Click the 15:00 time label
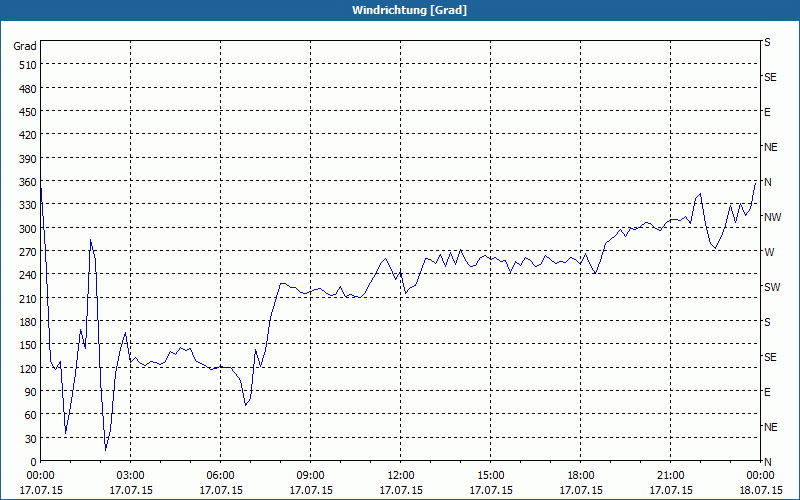 491,476
